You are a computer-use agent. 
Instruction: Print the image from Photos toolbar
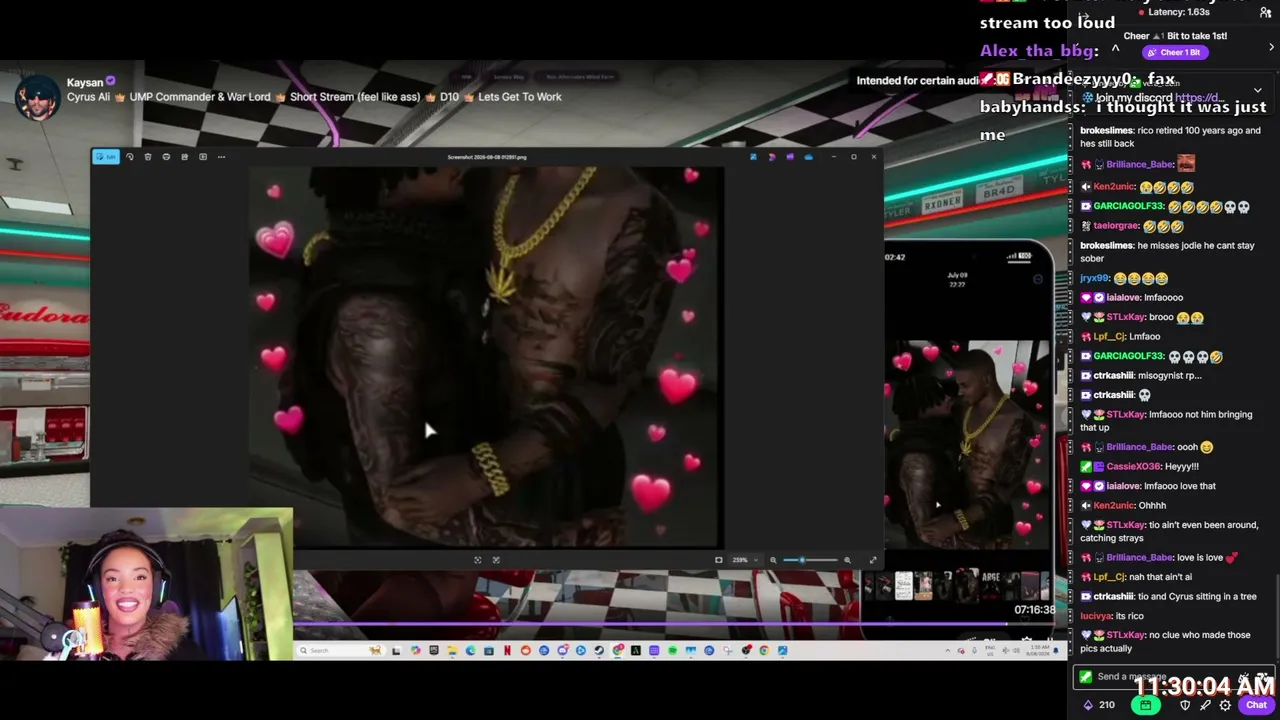point(166,157)
